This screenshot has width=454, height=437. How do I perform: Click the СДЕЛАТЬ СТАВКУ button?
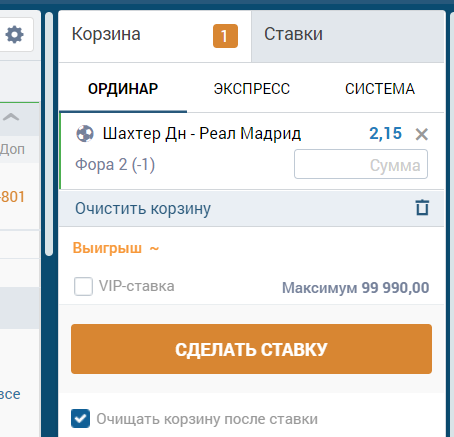pyautogui.click(x=251, y=349)
